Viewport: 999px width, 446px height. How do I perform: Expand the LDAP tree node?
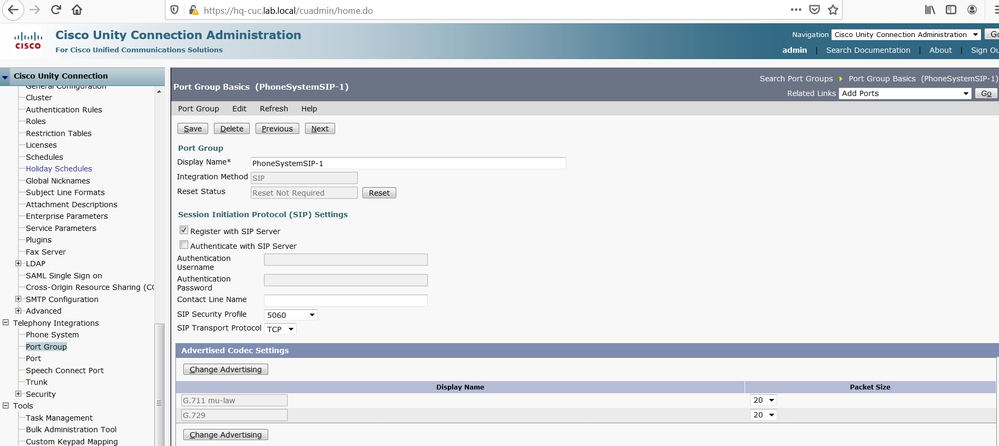click(x=18, y=263)
